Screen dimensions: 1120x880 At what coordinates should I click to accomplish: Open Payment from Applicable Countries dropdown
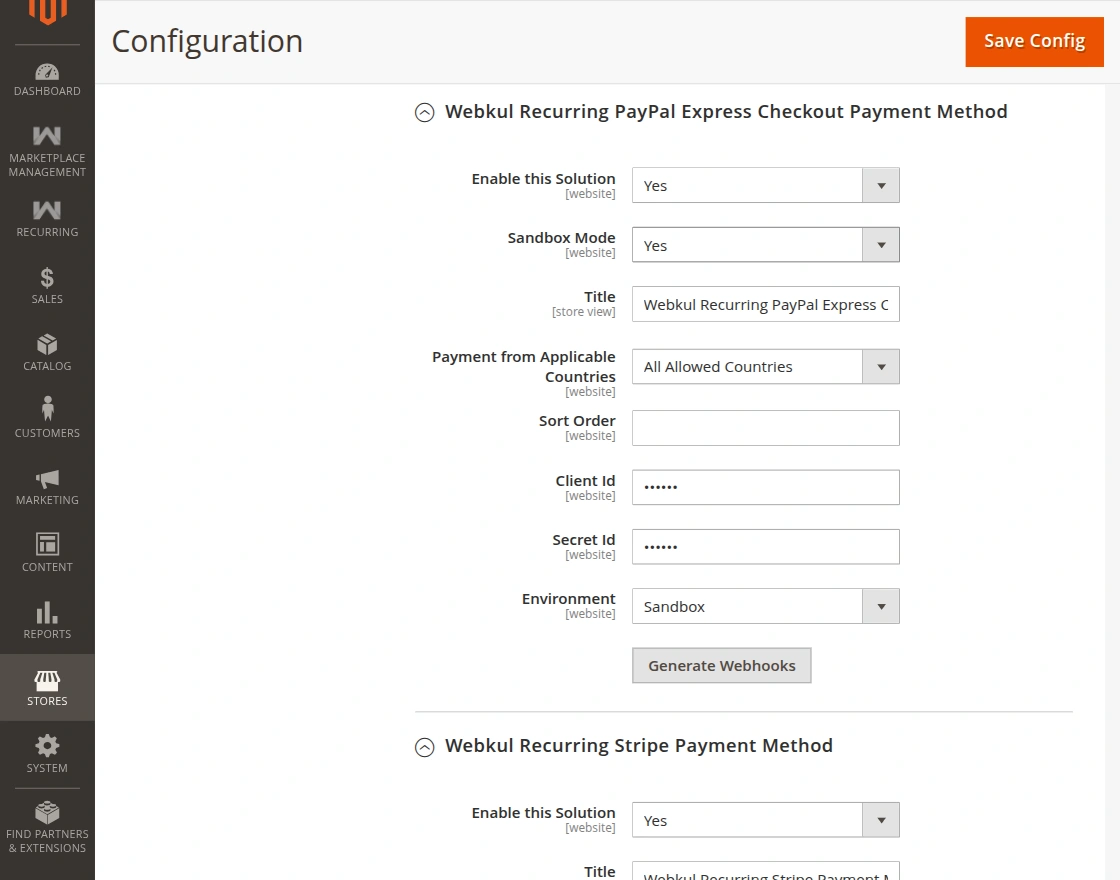pyautogui.click(x=766, y=366)
